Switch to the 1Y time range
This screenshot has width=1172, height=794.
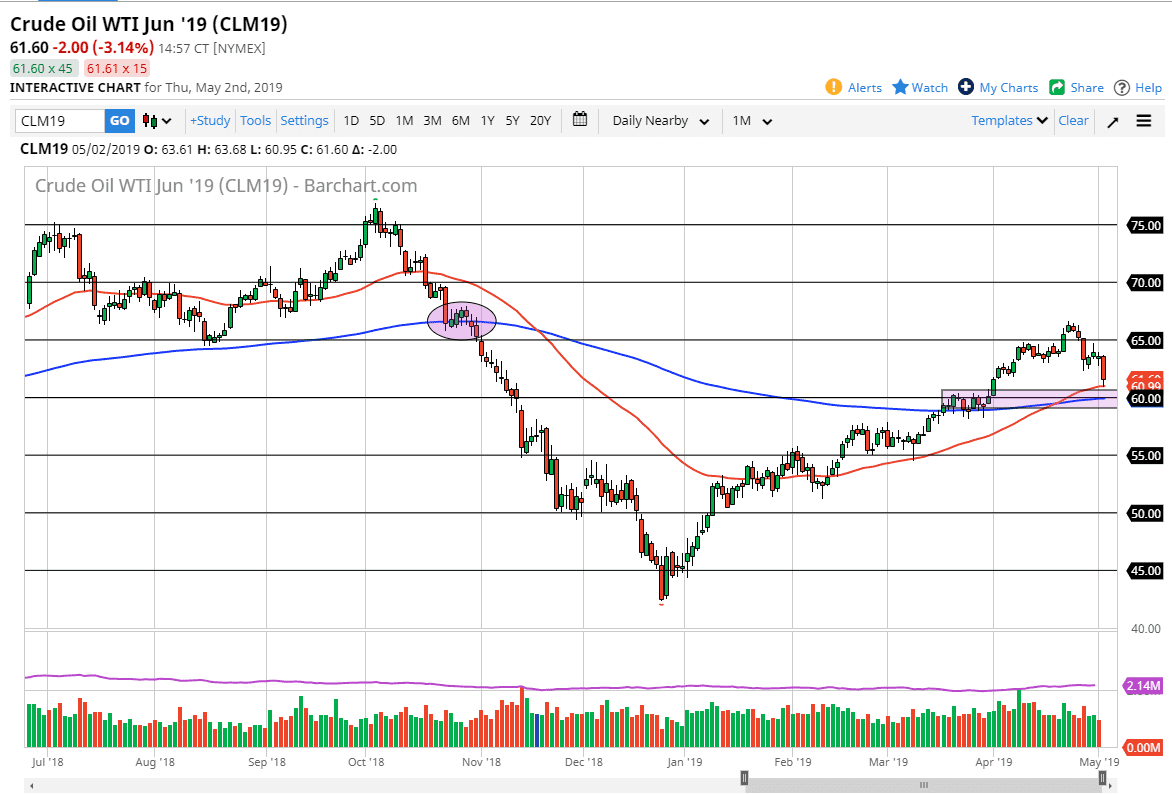pos(487,120)
